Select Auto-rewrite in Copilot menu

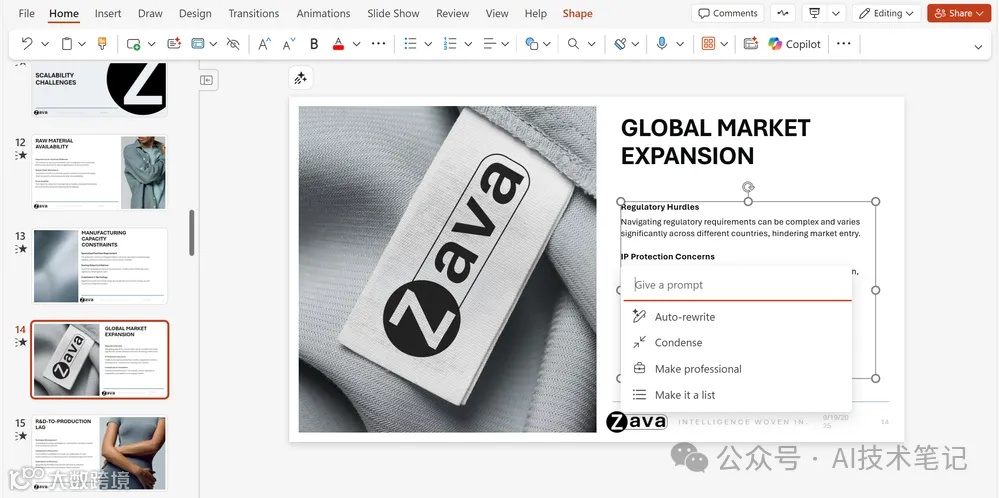685,317
